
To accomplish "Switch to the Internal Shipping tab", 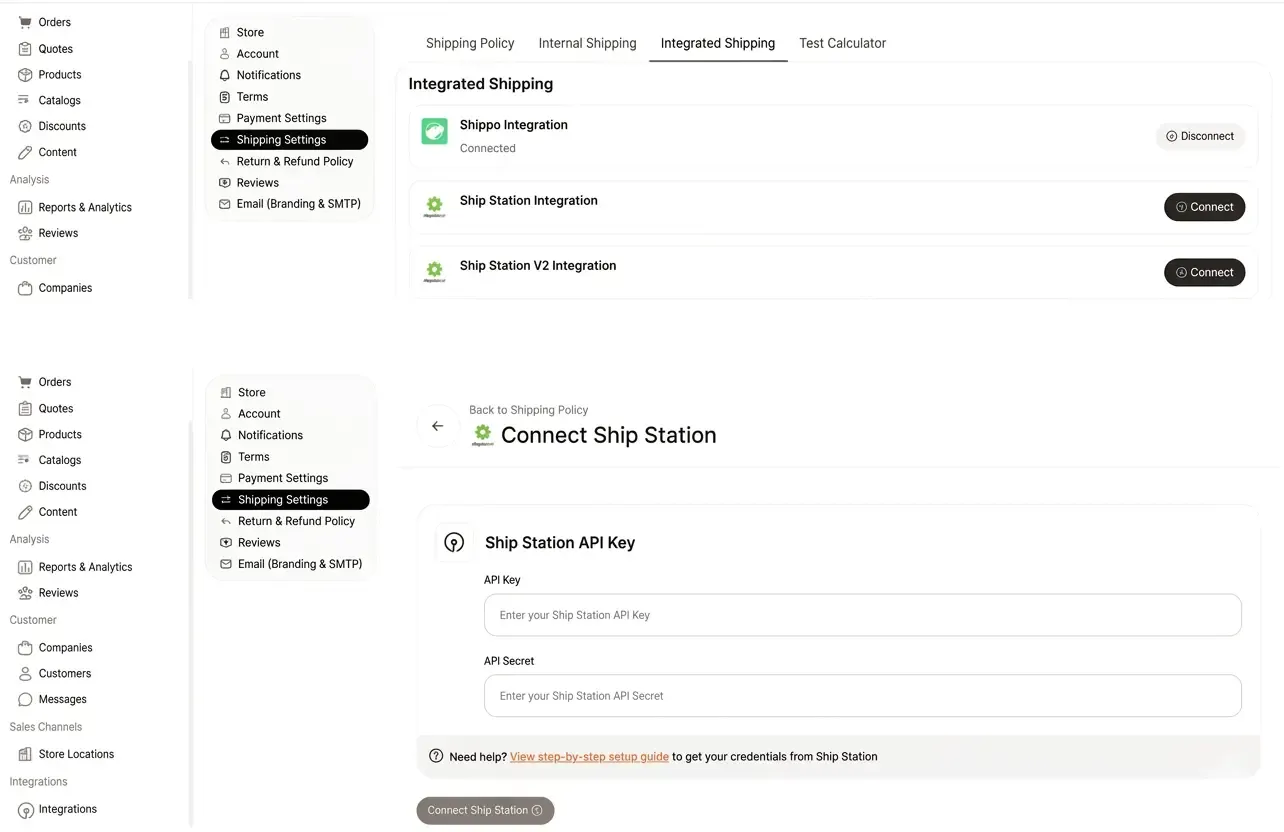I will [587, 43].
